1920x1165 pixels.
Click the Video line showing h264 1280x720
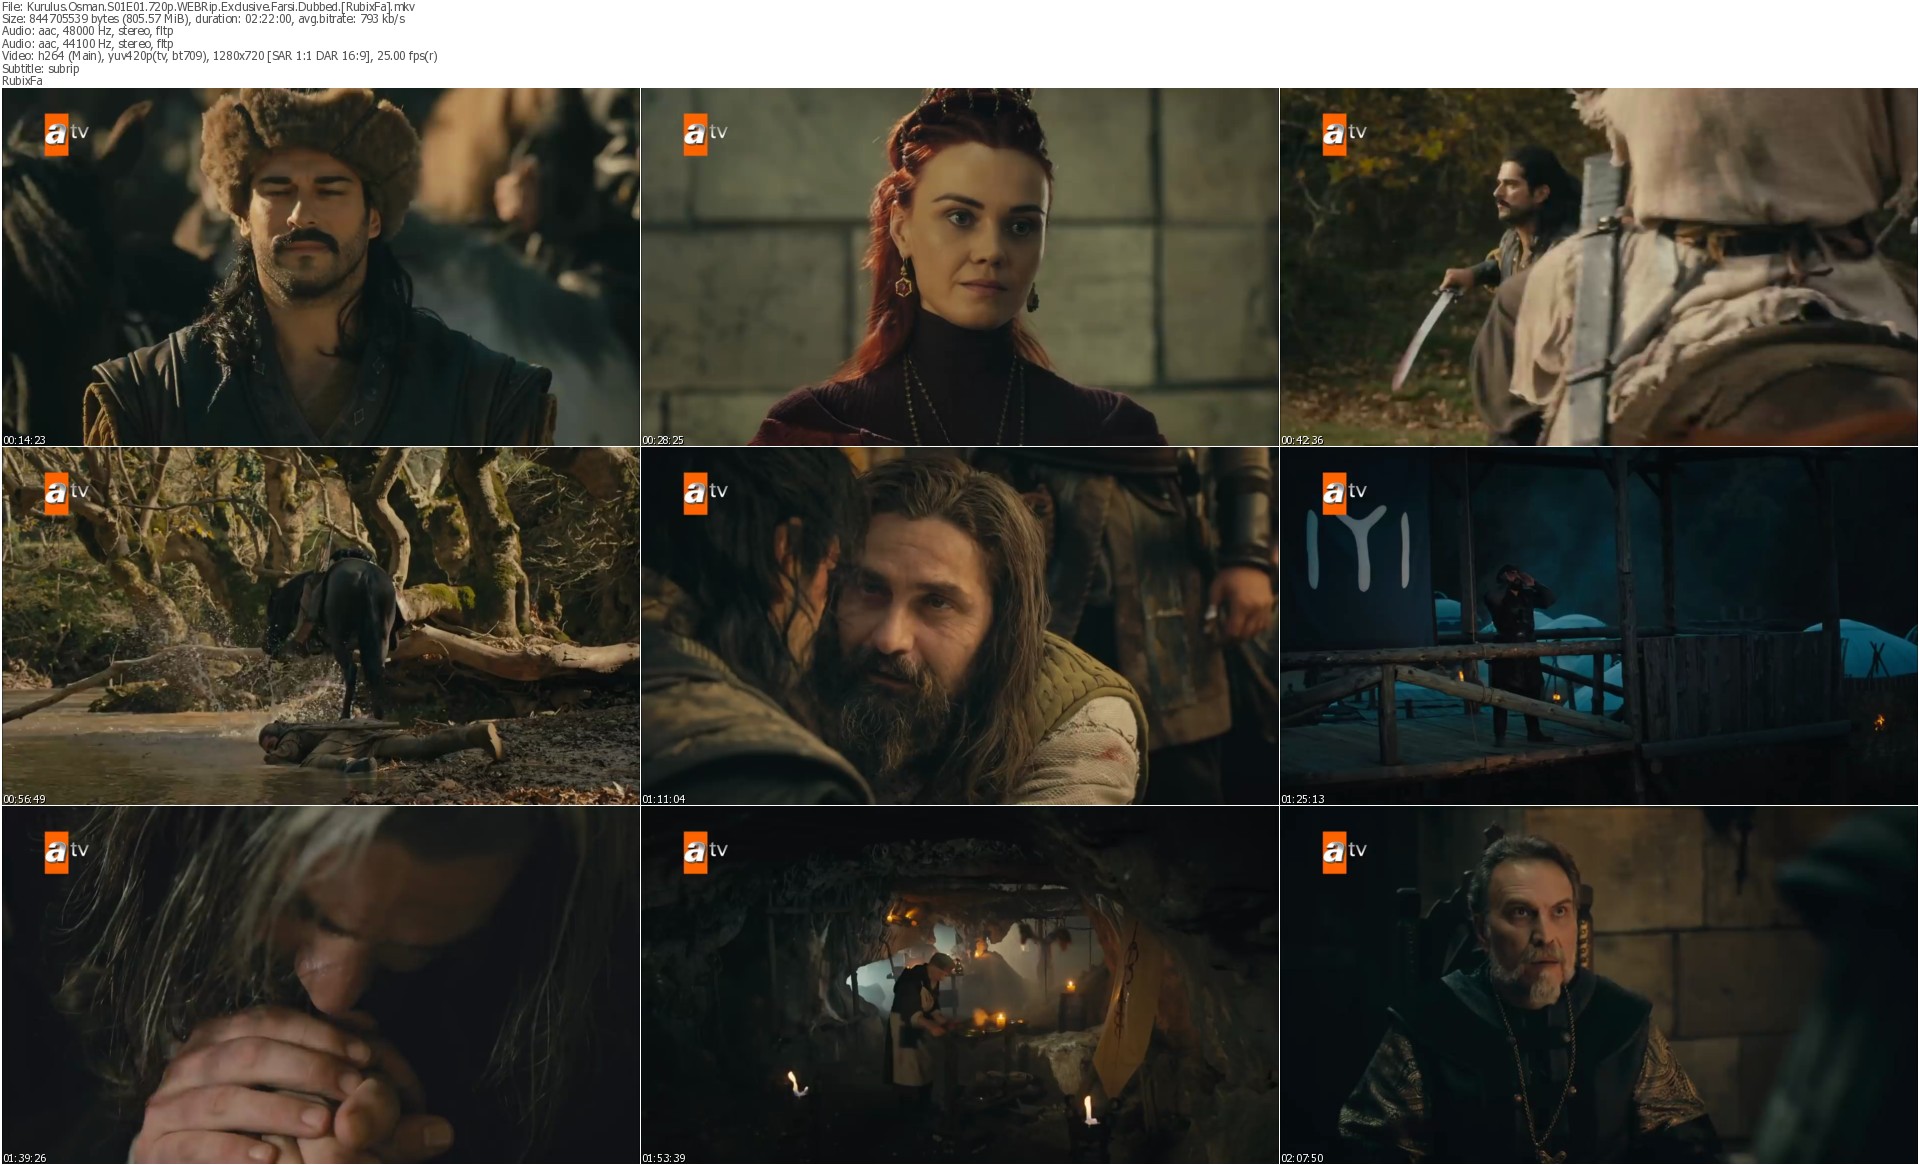coord(220,56)
